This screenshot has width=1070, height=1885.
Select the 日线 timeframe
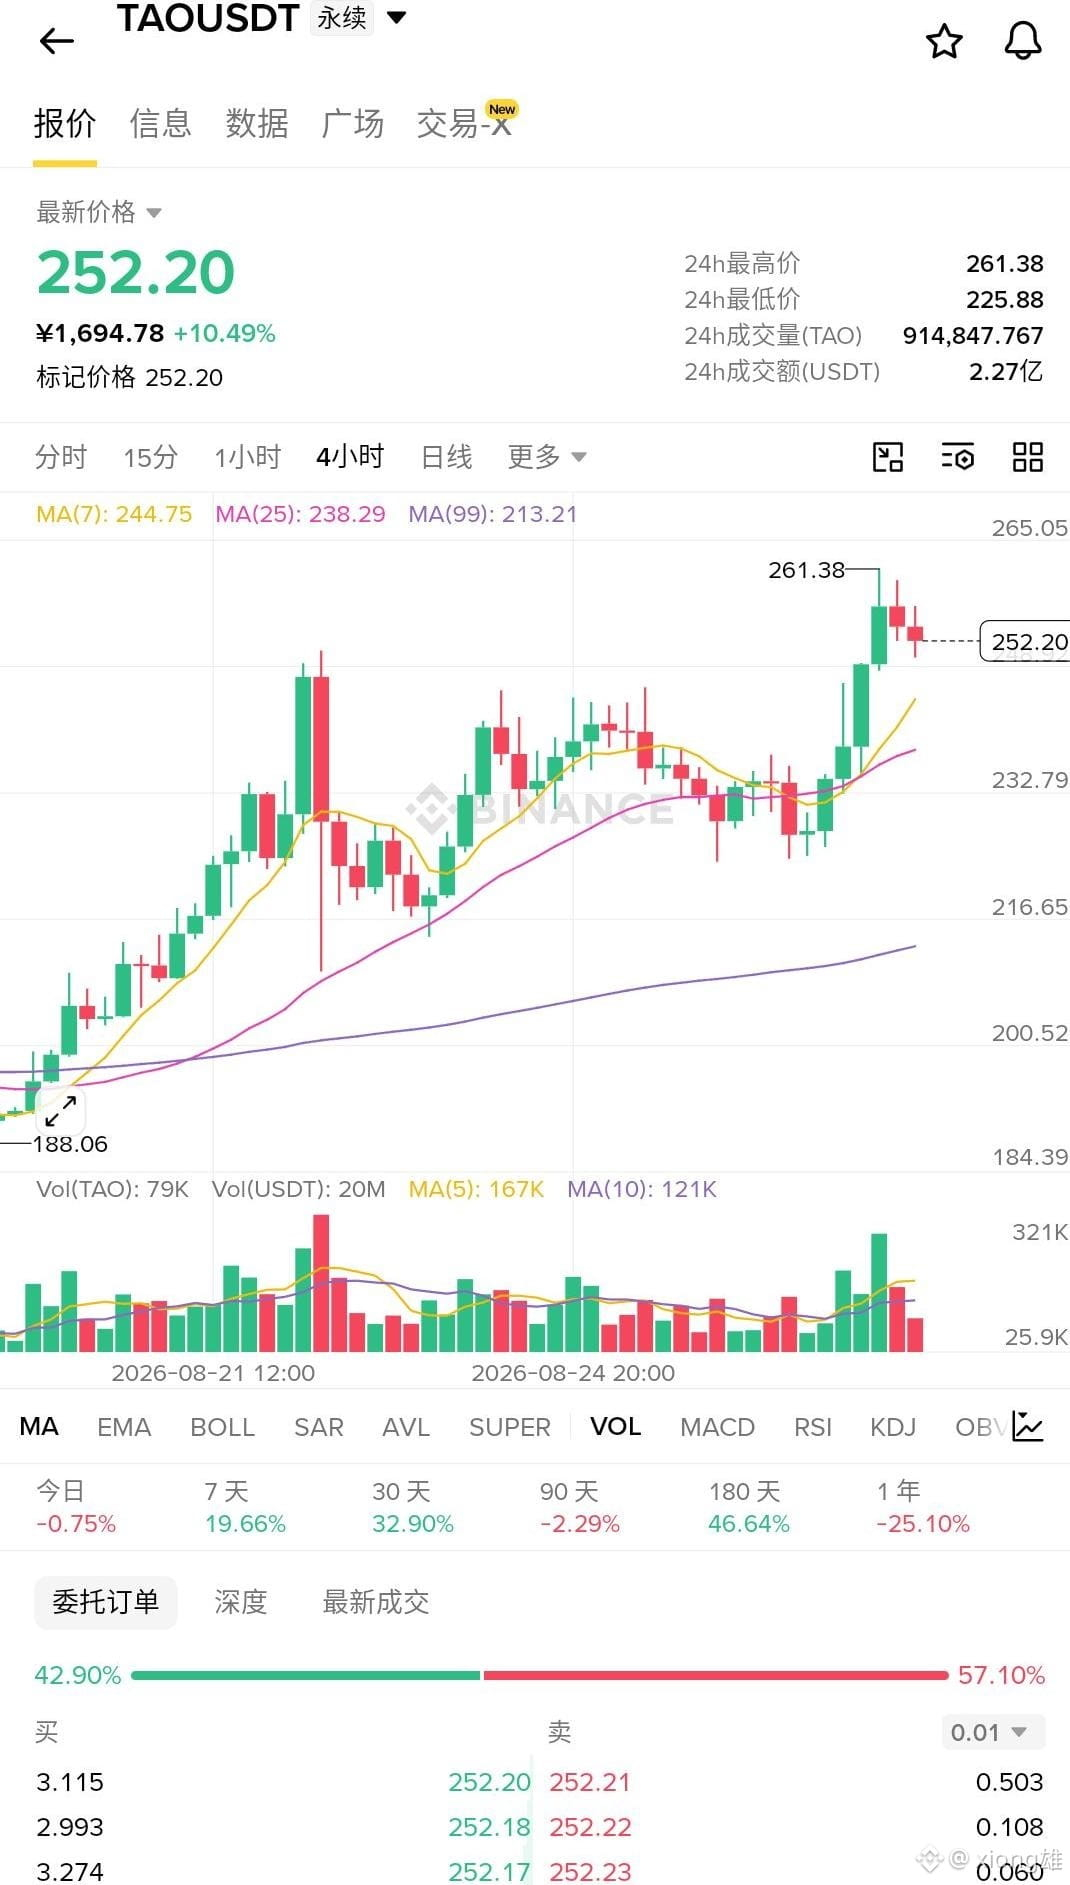446,457
